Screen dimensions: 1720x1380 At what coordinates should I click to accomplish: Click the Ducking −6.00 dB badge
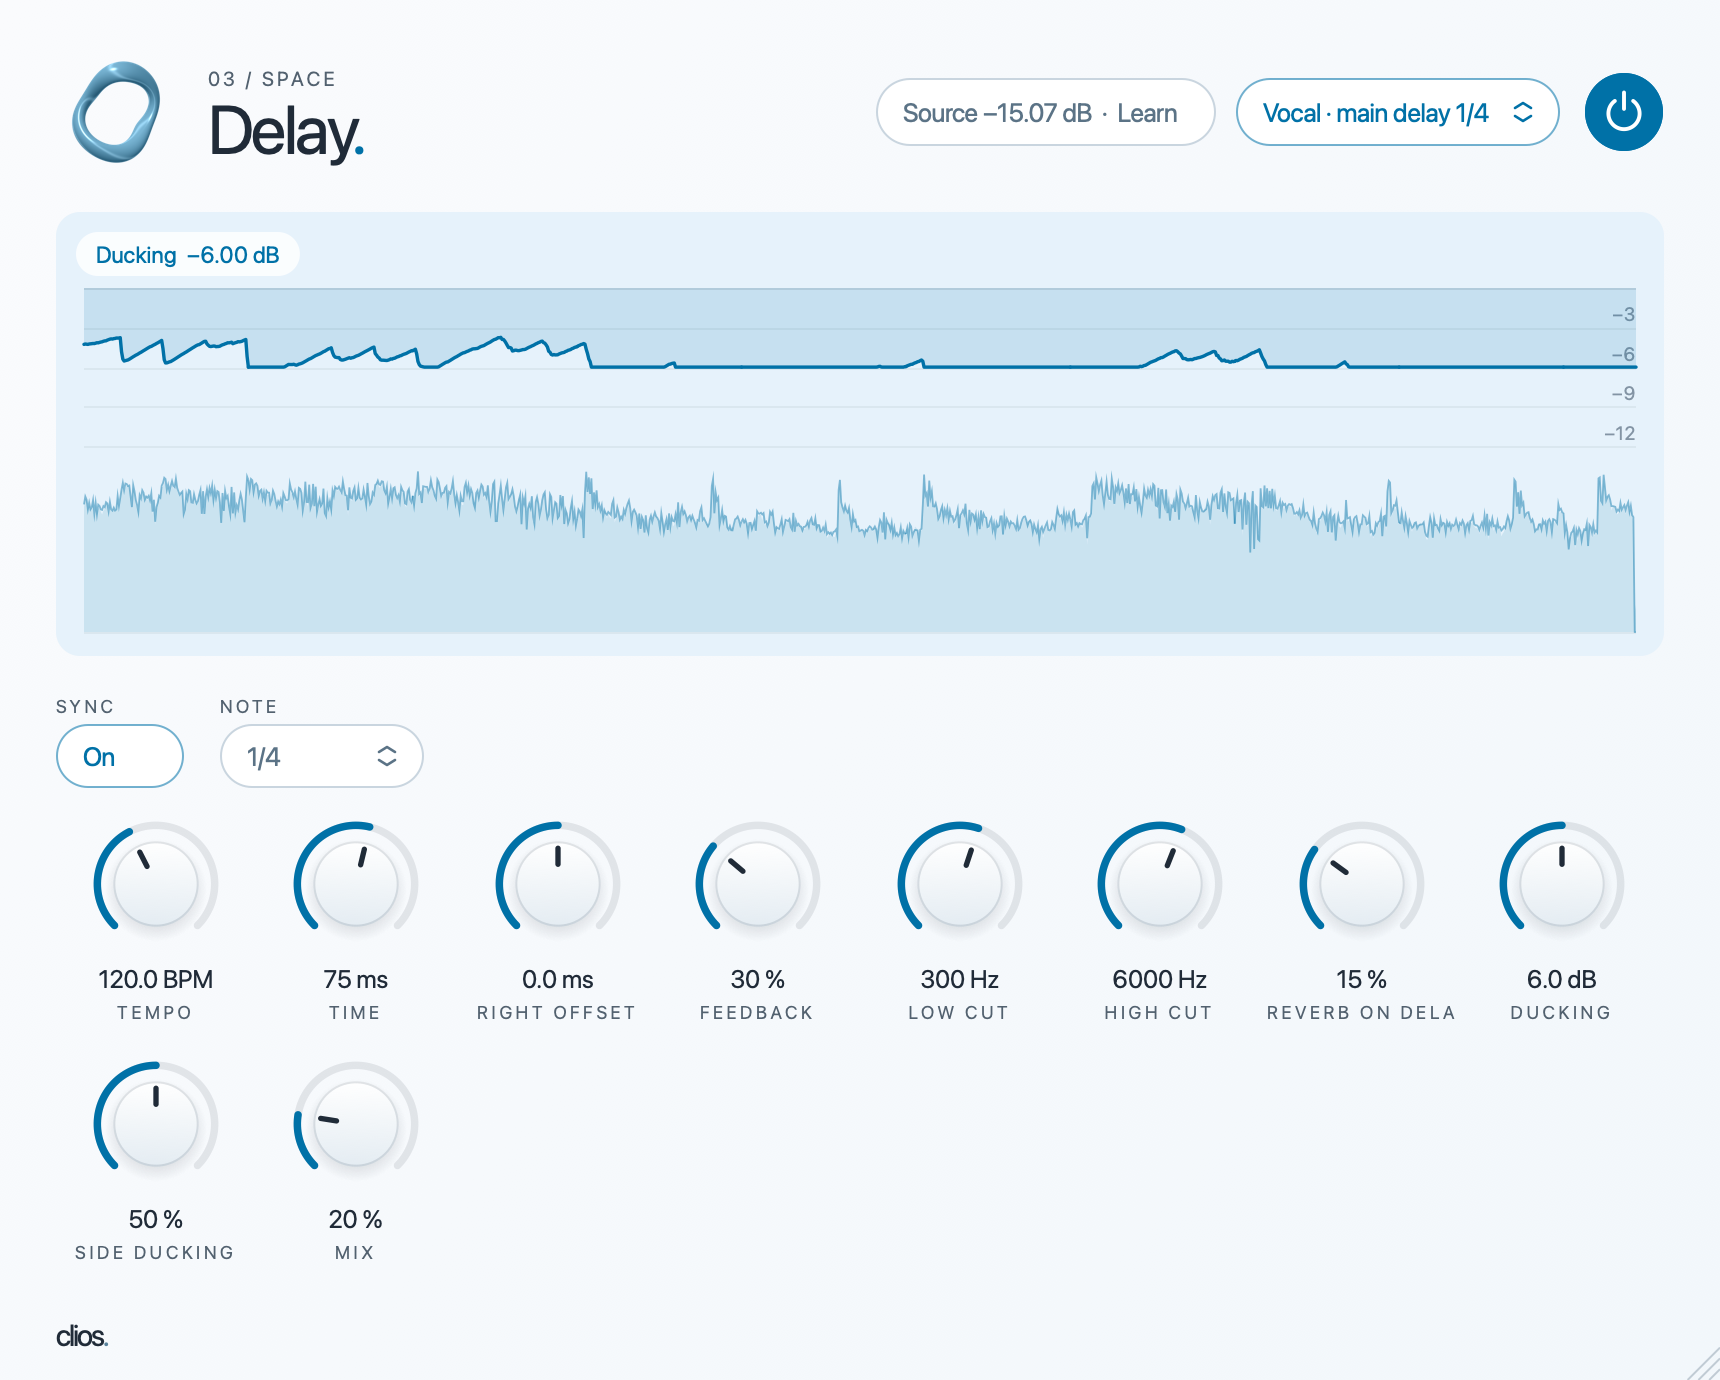tap(188, 255)
